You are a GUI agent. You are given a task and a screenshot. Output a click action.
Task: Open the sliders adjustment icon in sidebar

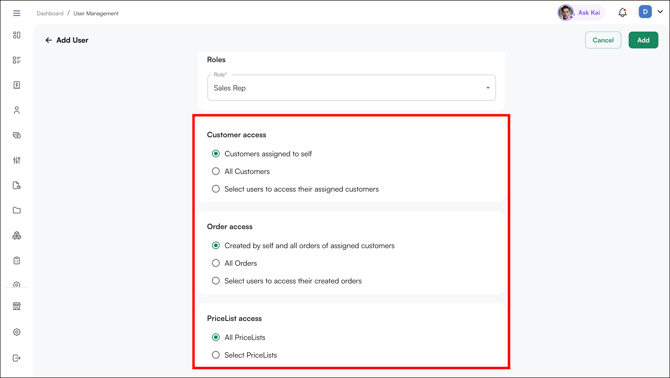[17, 160]
